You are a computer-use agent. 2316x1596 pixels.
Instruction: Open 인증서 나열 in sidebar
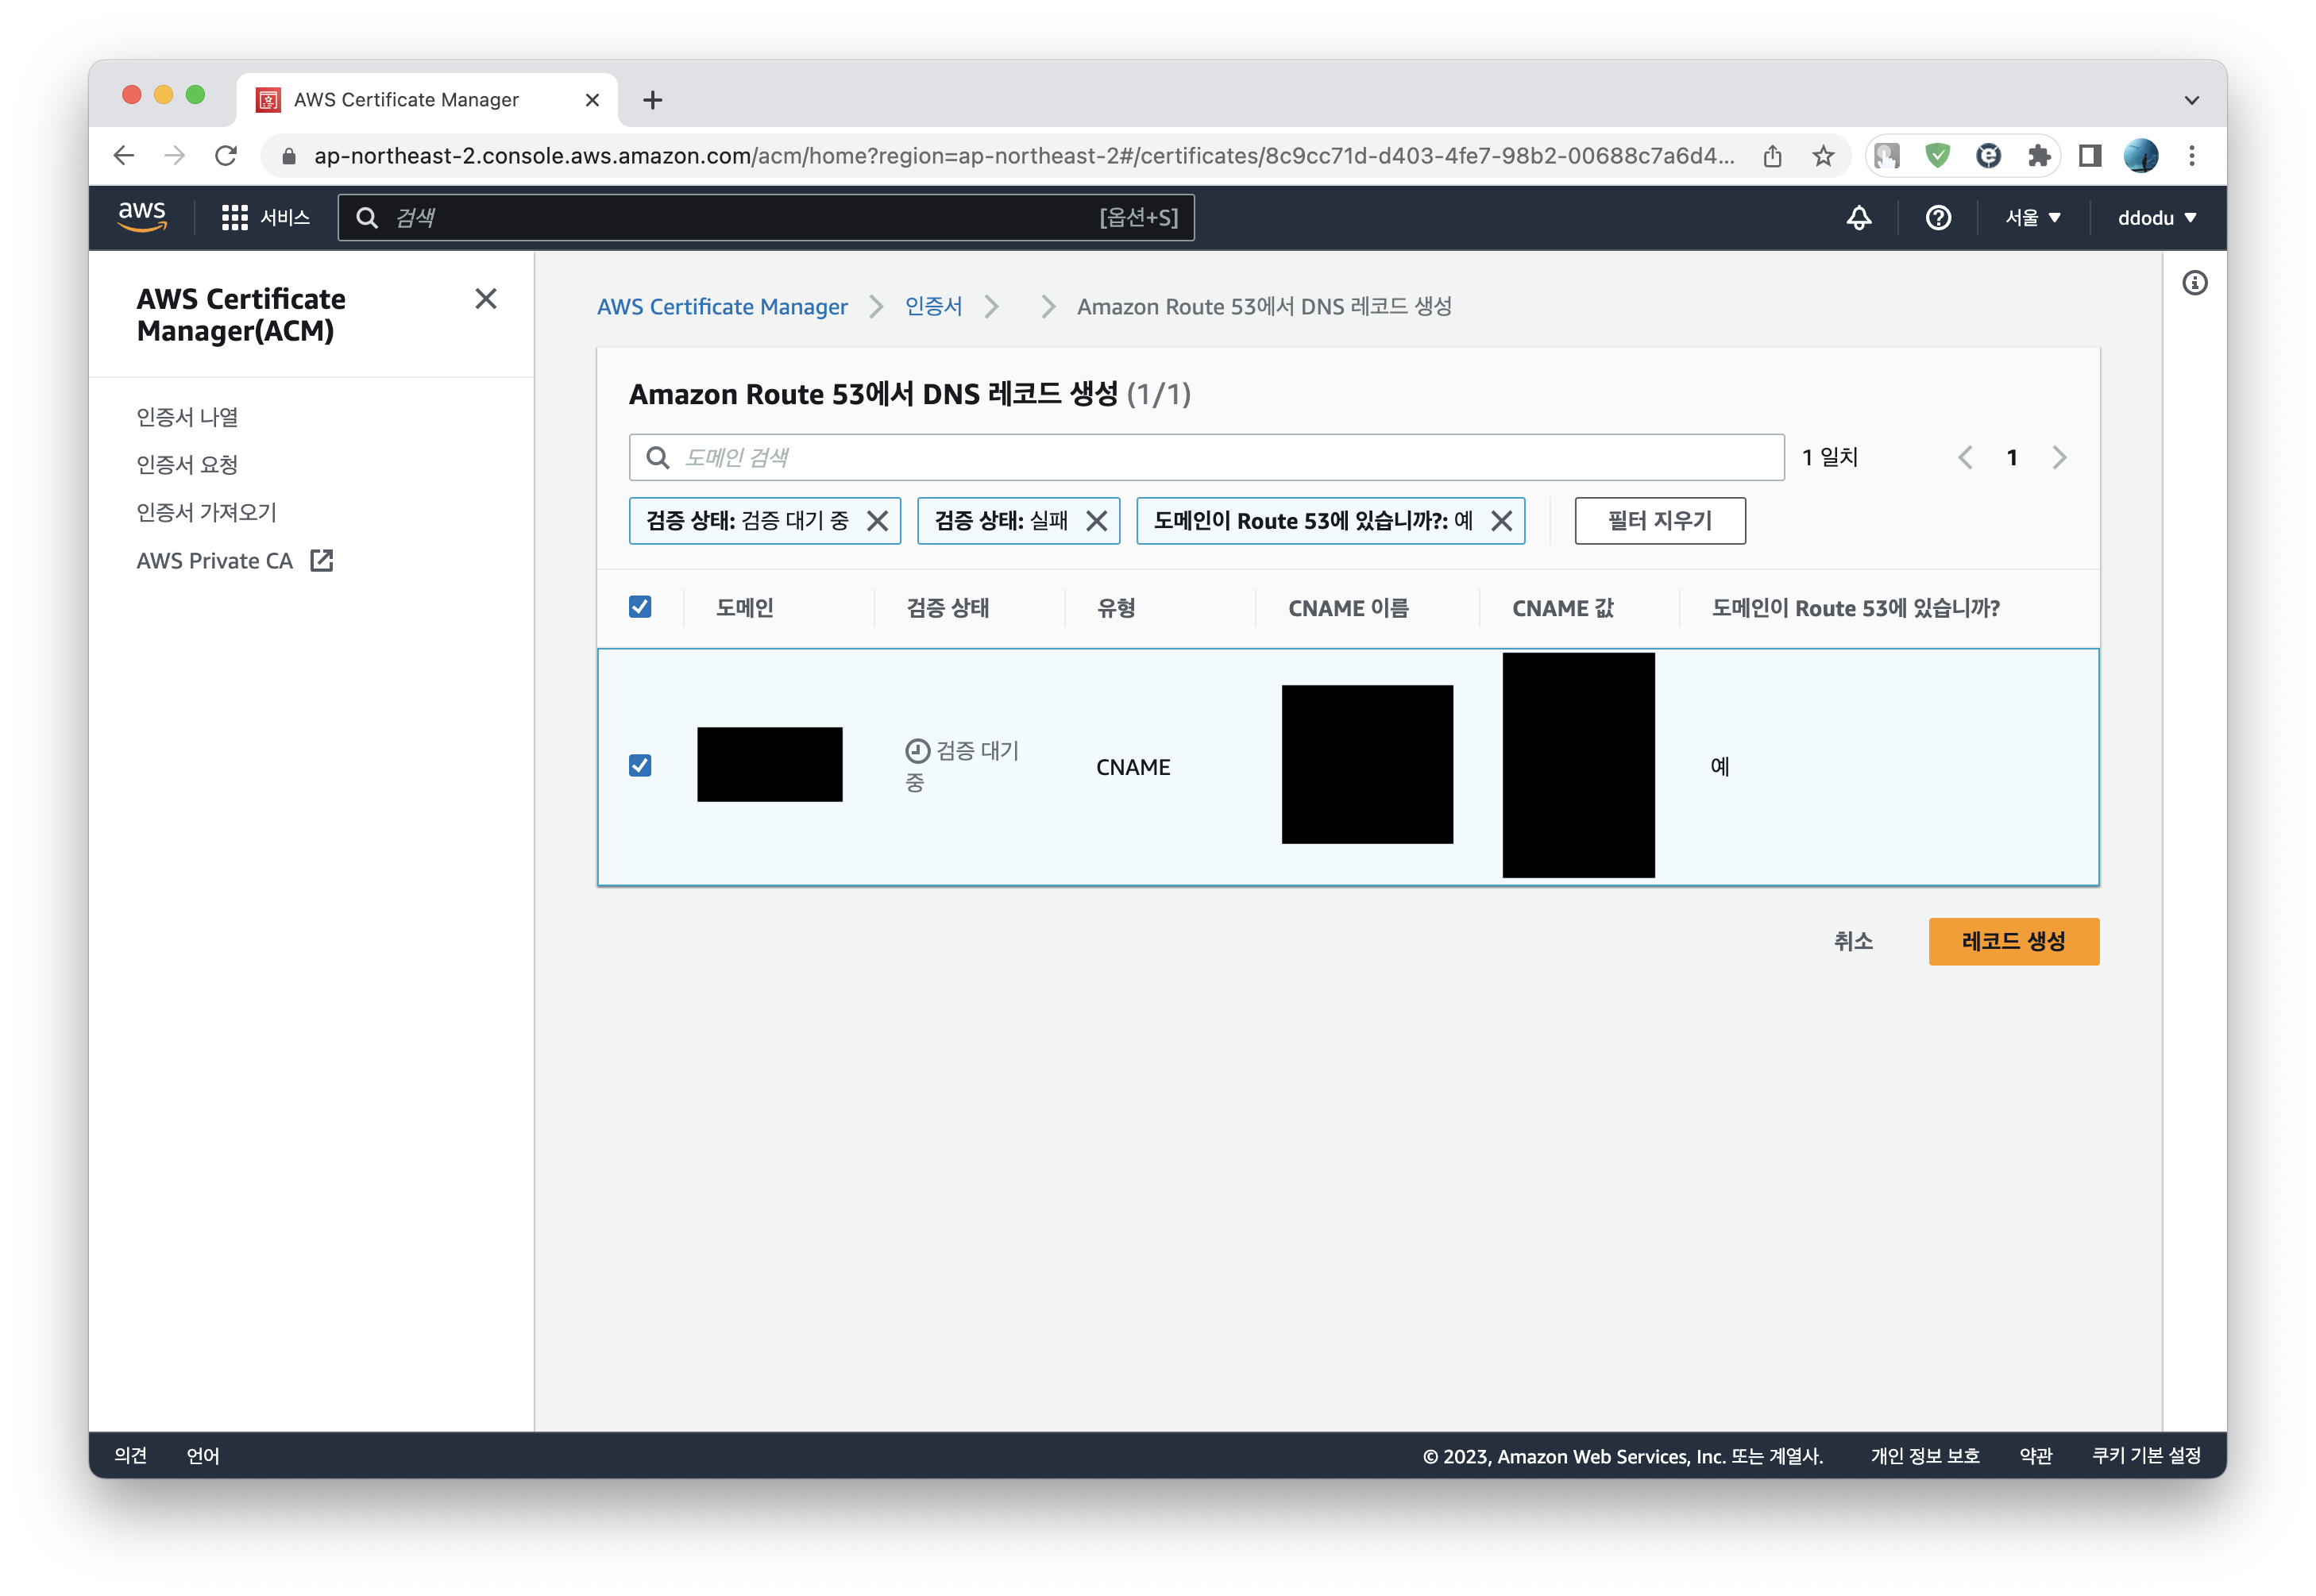click(188, 417)
